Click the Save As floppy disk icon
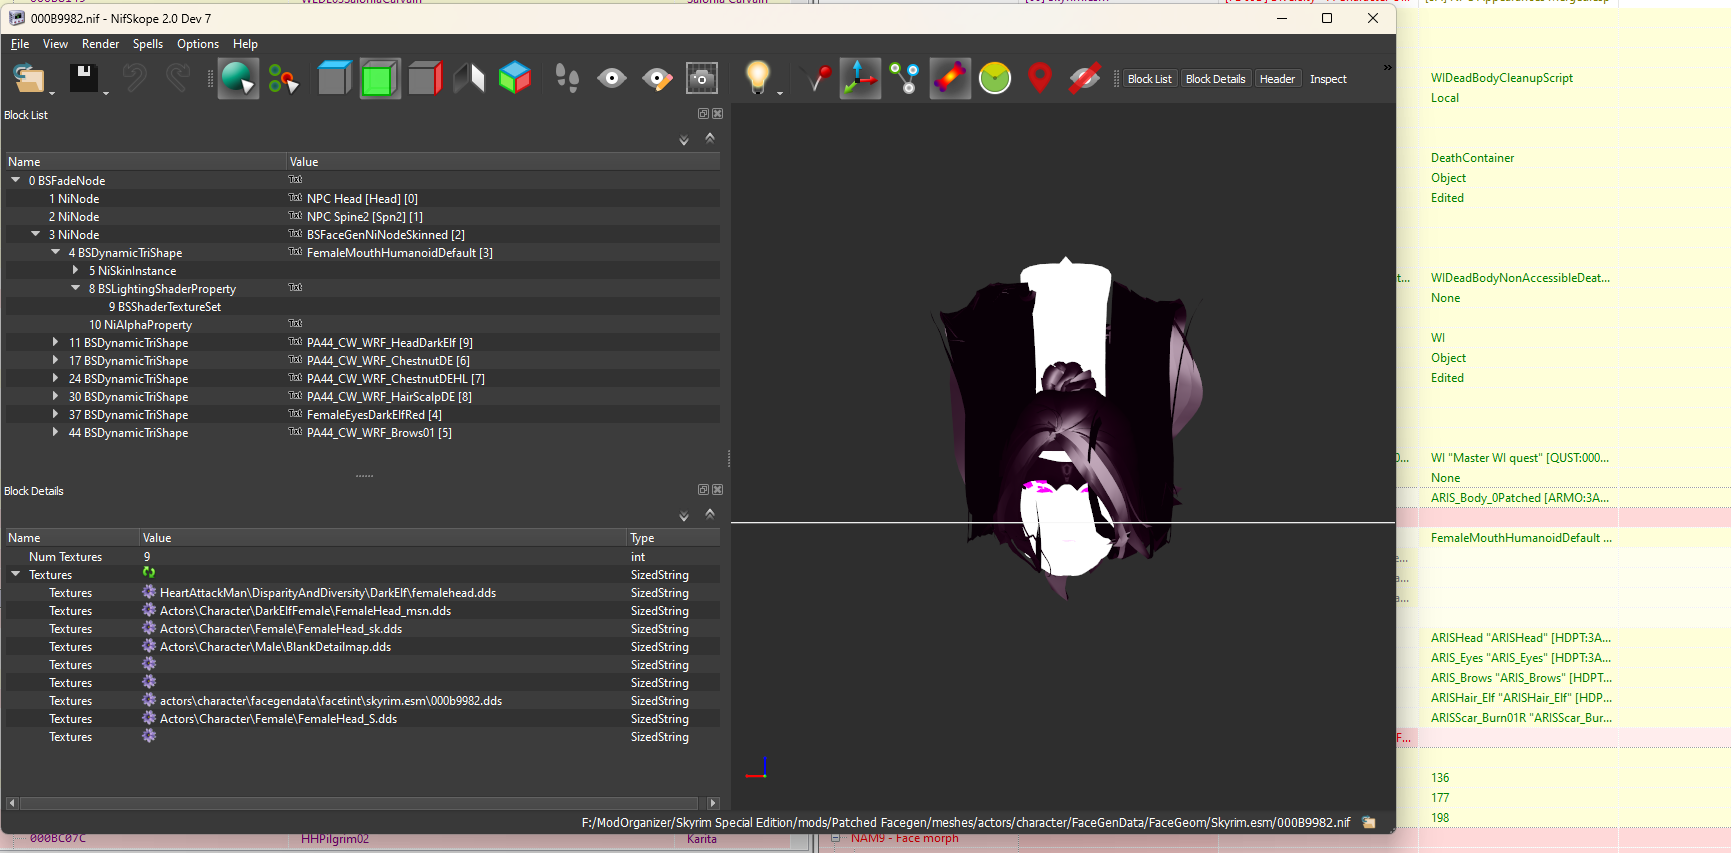This screenshot has width=1731, height=853. pyautogui.click(x=83, y=78)
